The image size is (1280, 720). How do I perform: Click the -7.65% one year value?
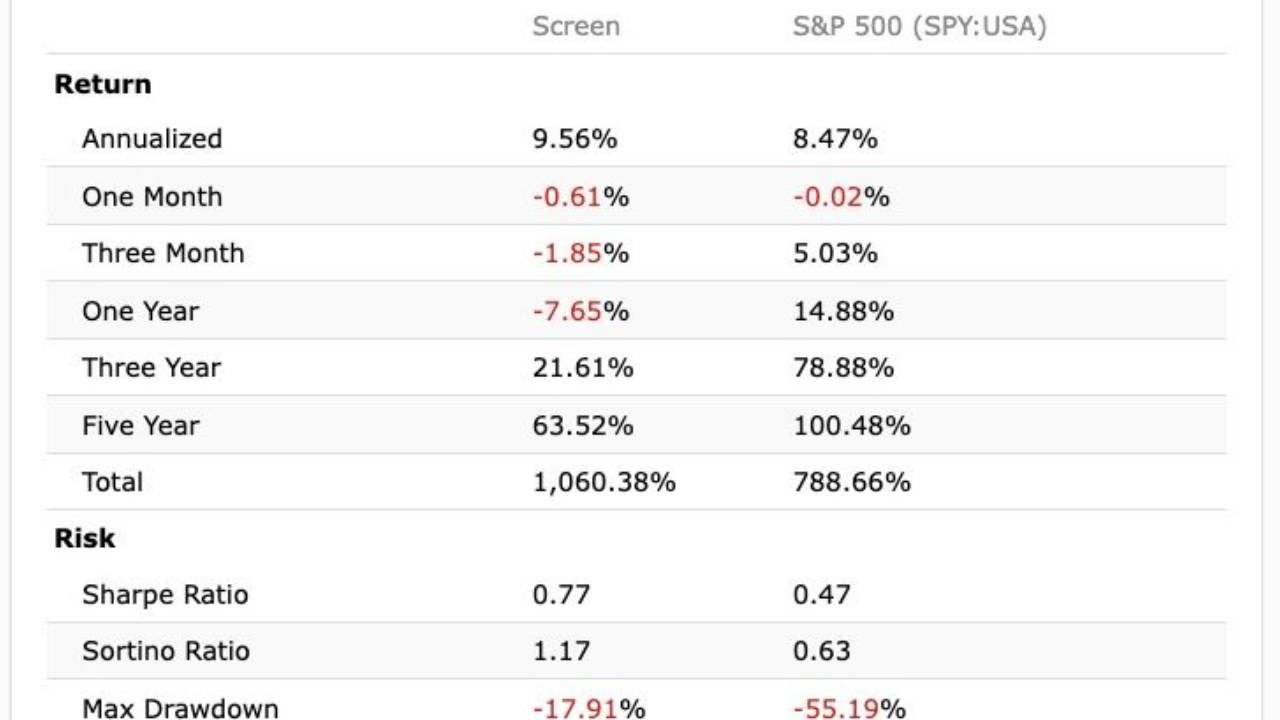[580, 311]
